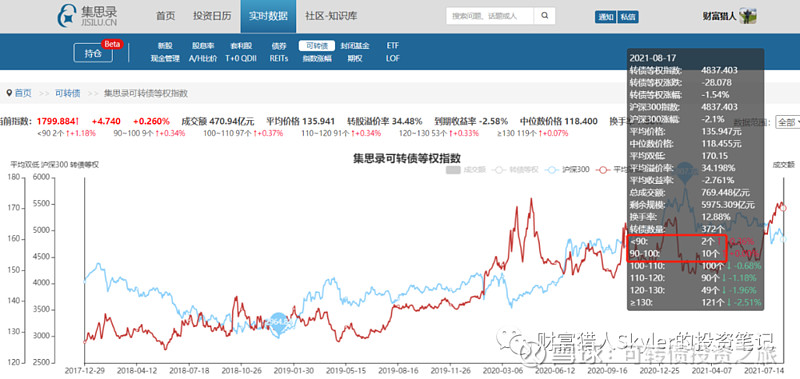Click the red right-axis end marker circle
800x379 pixels.
pos(783,208)
